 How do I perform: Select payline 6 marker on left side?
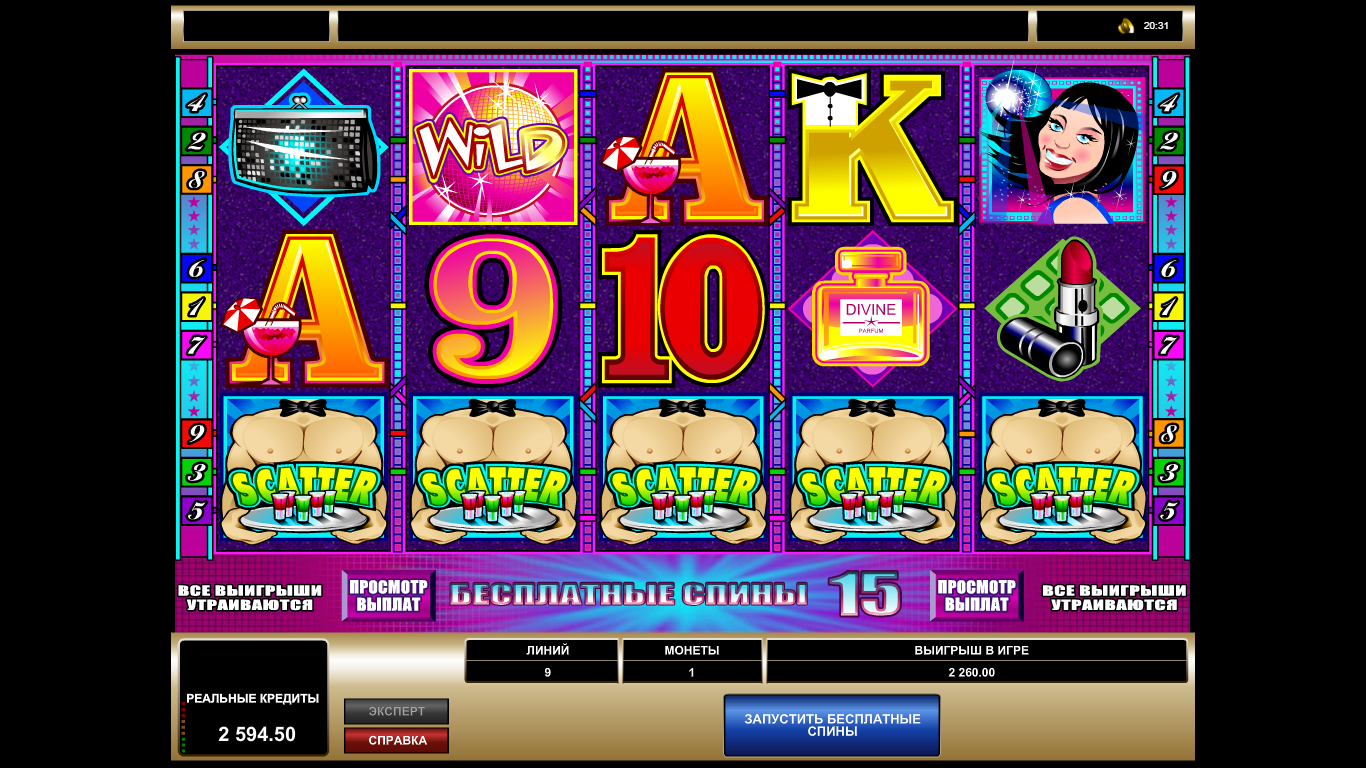(195, 268)
